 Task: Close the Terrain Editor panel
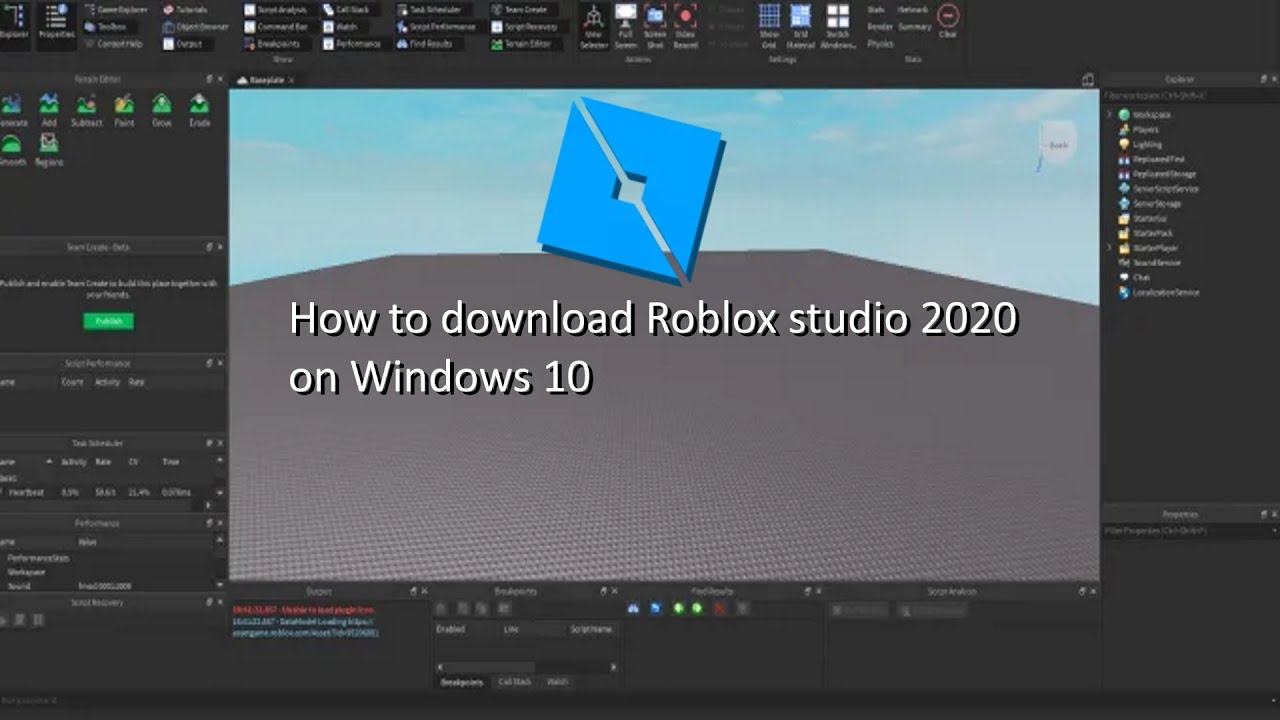(x=220, y=79)
